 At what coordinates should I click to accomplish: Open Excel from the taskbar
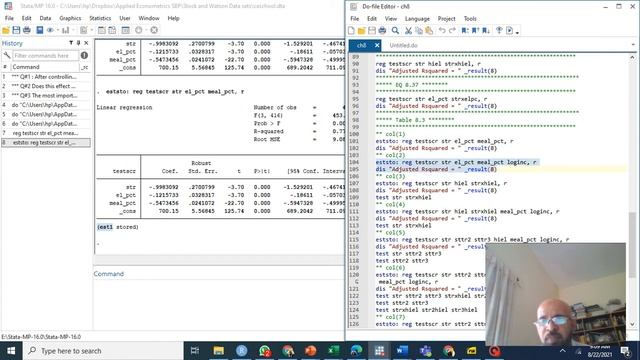coord(333,351)
